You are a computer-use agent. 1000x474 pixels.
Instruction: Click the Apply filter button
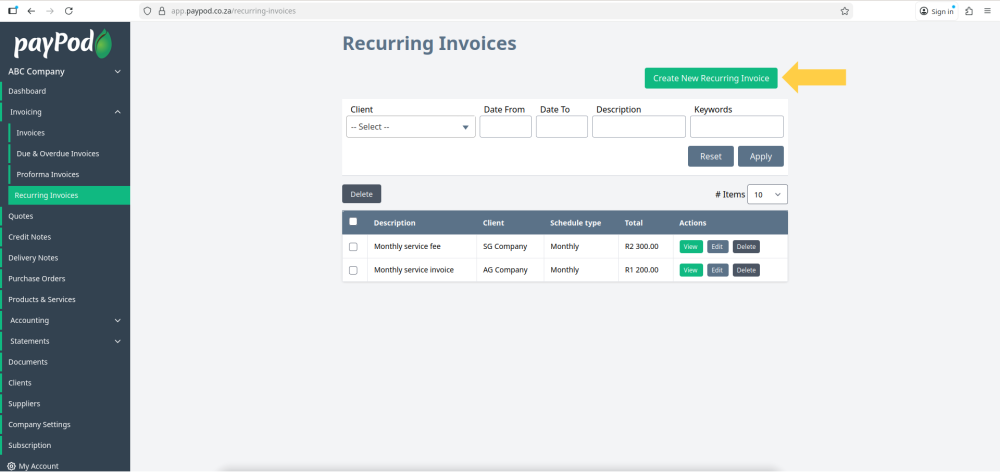coord(761,156)
